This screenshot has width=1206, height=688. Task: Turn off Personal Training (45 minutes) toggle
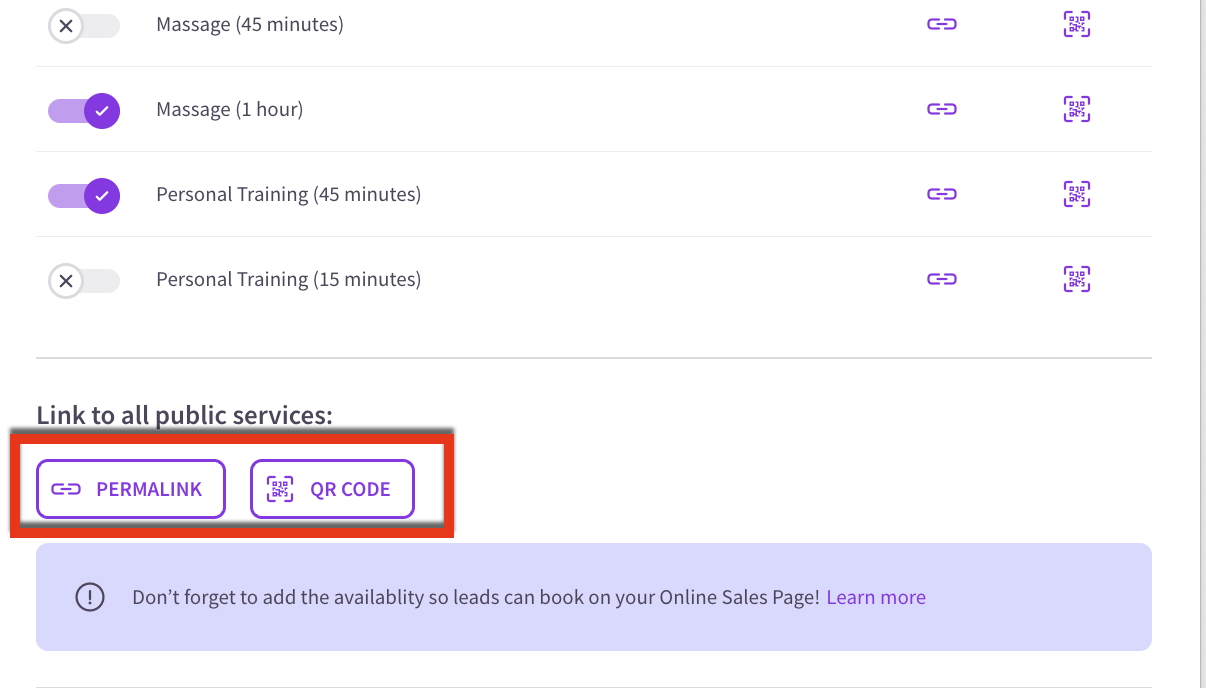84,195
